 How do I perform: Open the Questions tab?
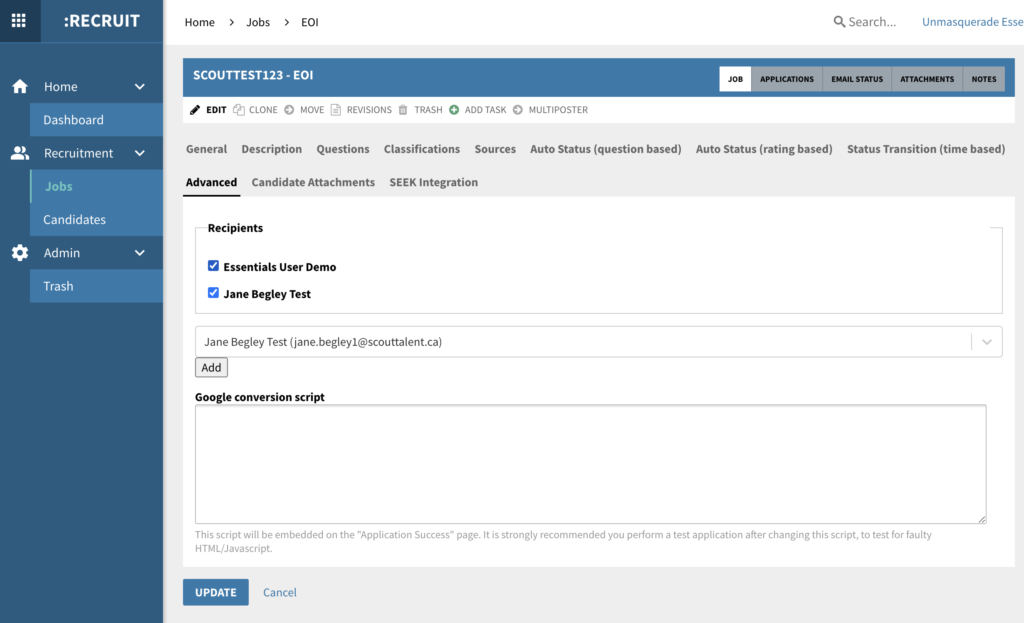click(x=343, y=149)
